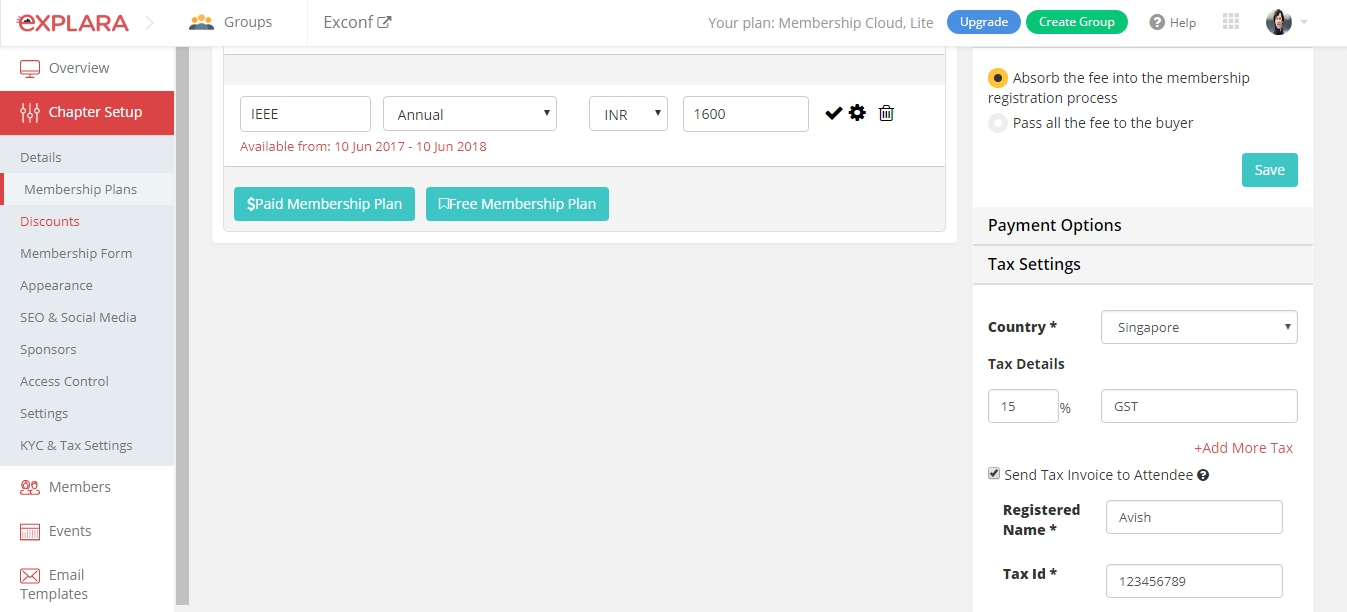Expand the profile menu arrow
1347x612 pixels.
coord(1304,22)
